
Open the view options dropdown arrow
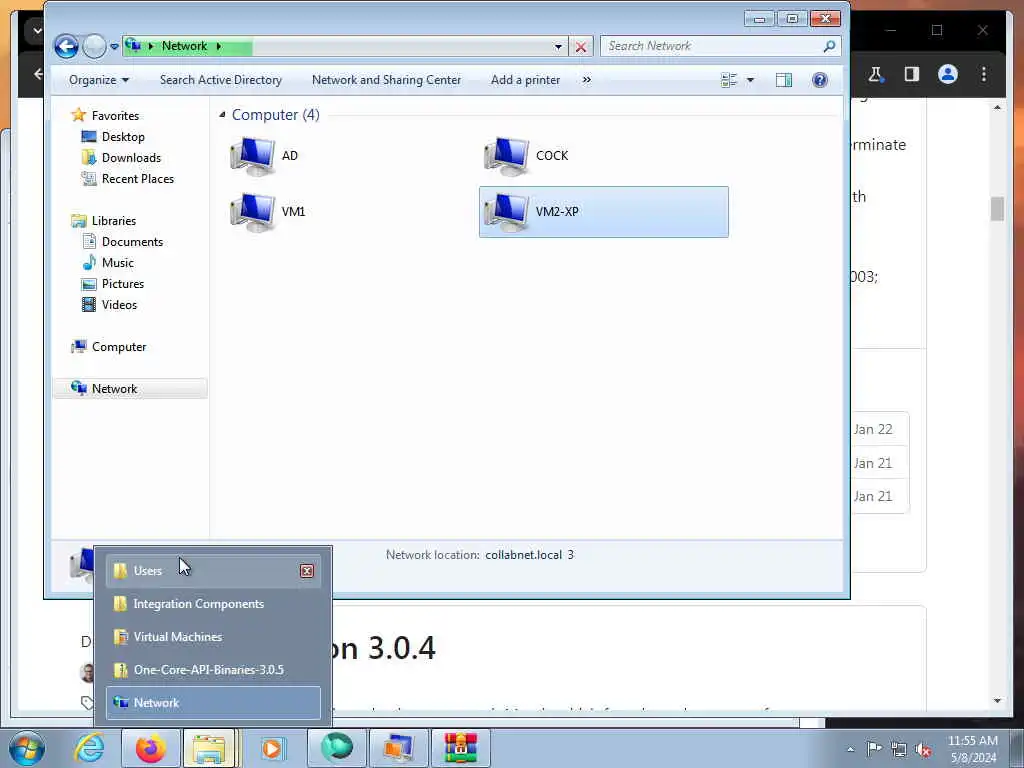pos(750,80)
